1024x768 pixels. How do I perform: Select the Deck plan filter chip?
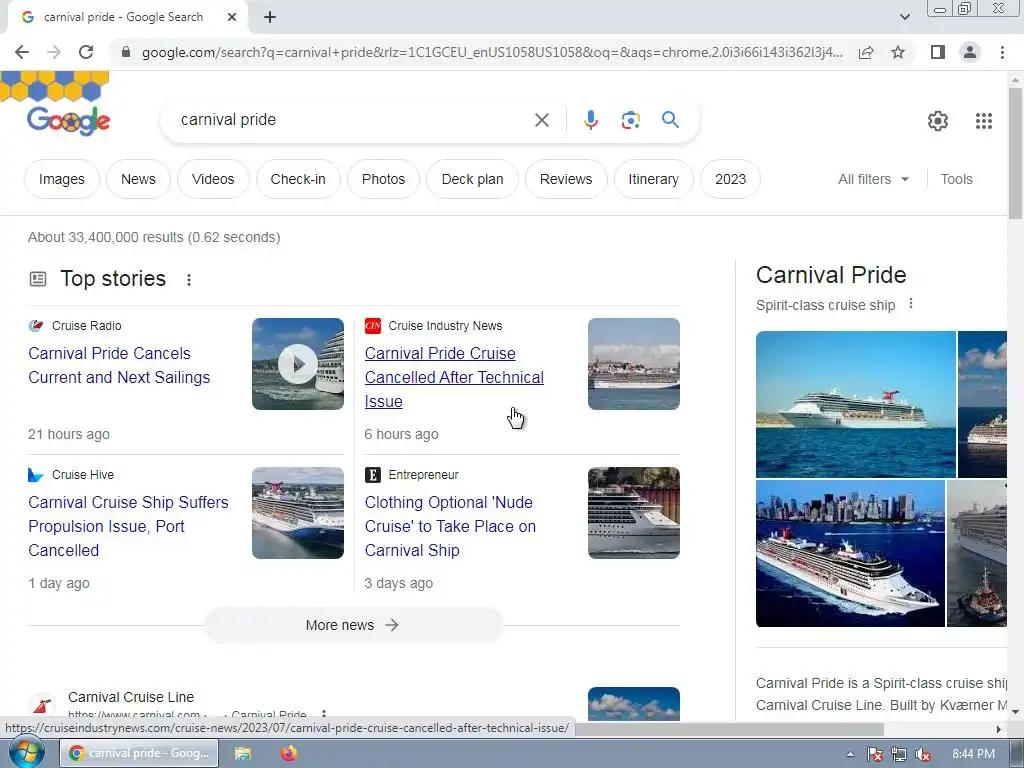472,179
